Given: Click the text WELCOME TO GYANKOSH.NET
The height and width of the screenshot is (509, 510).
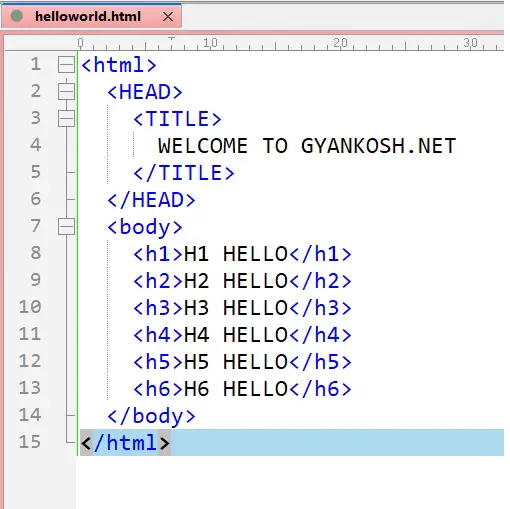Looking at the screenshot, I should pyautogui.click(x=307, y=146).
